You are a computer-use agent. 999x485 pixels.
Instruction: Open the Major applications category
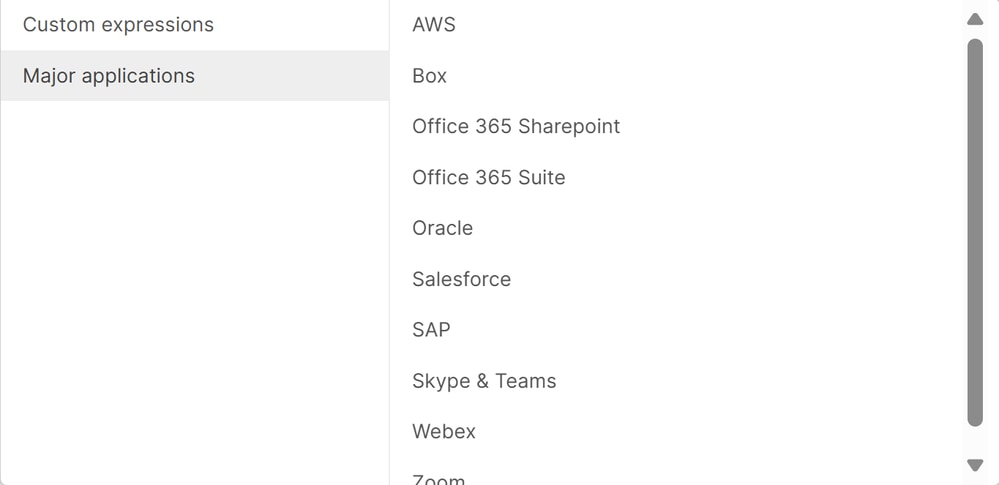click(195, 76)
